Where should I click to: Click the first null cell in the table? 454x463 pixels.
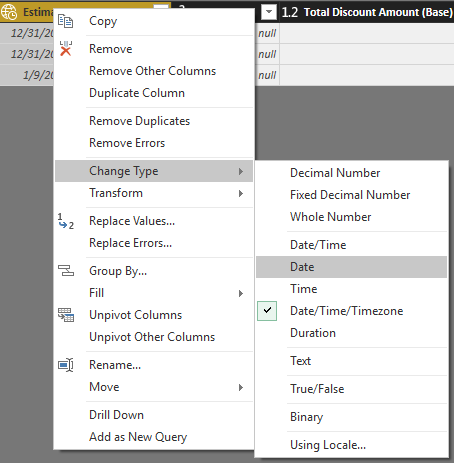[267, 33]
